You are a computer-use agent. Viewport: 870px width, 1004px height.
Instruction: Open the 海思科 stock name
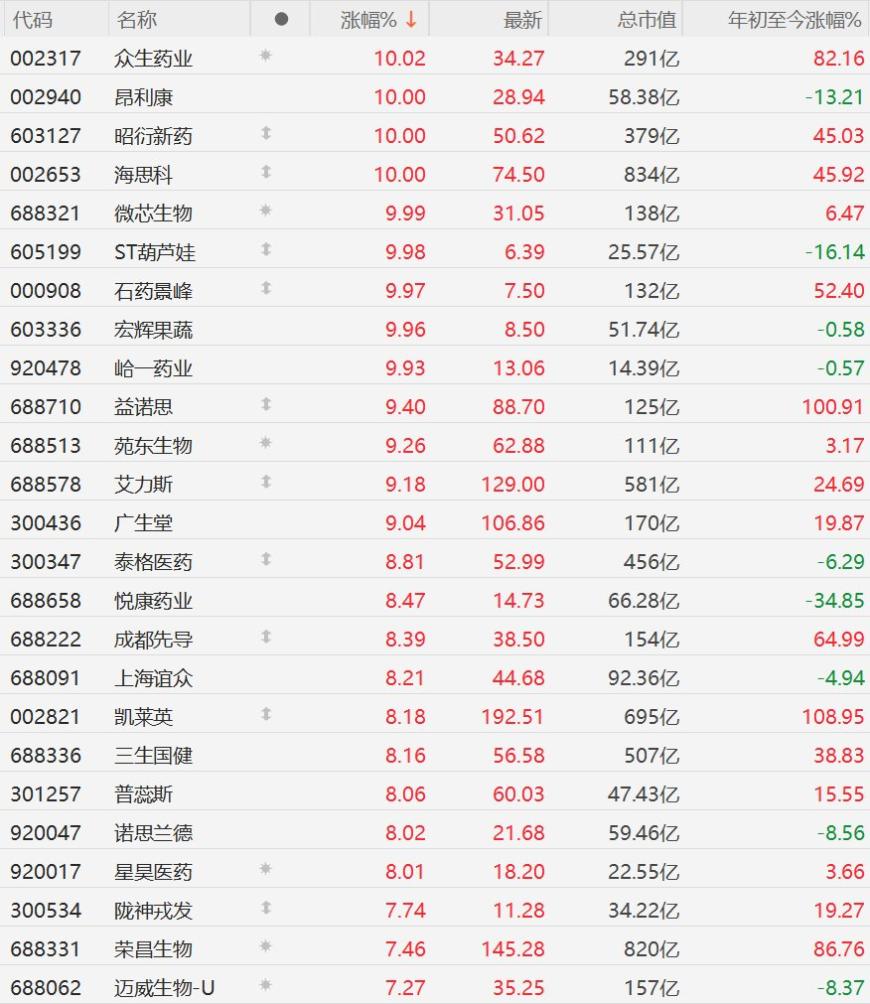pyautogui.click(x=143, y=175)
